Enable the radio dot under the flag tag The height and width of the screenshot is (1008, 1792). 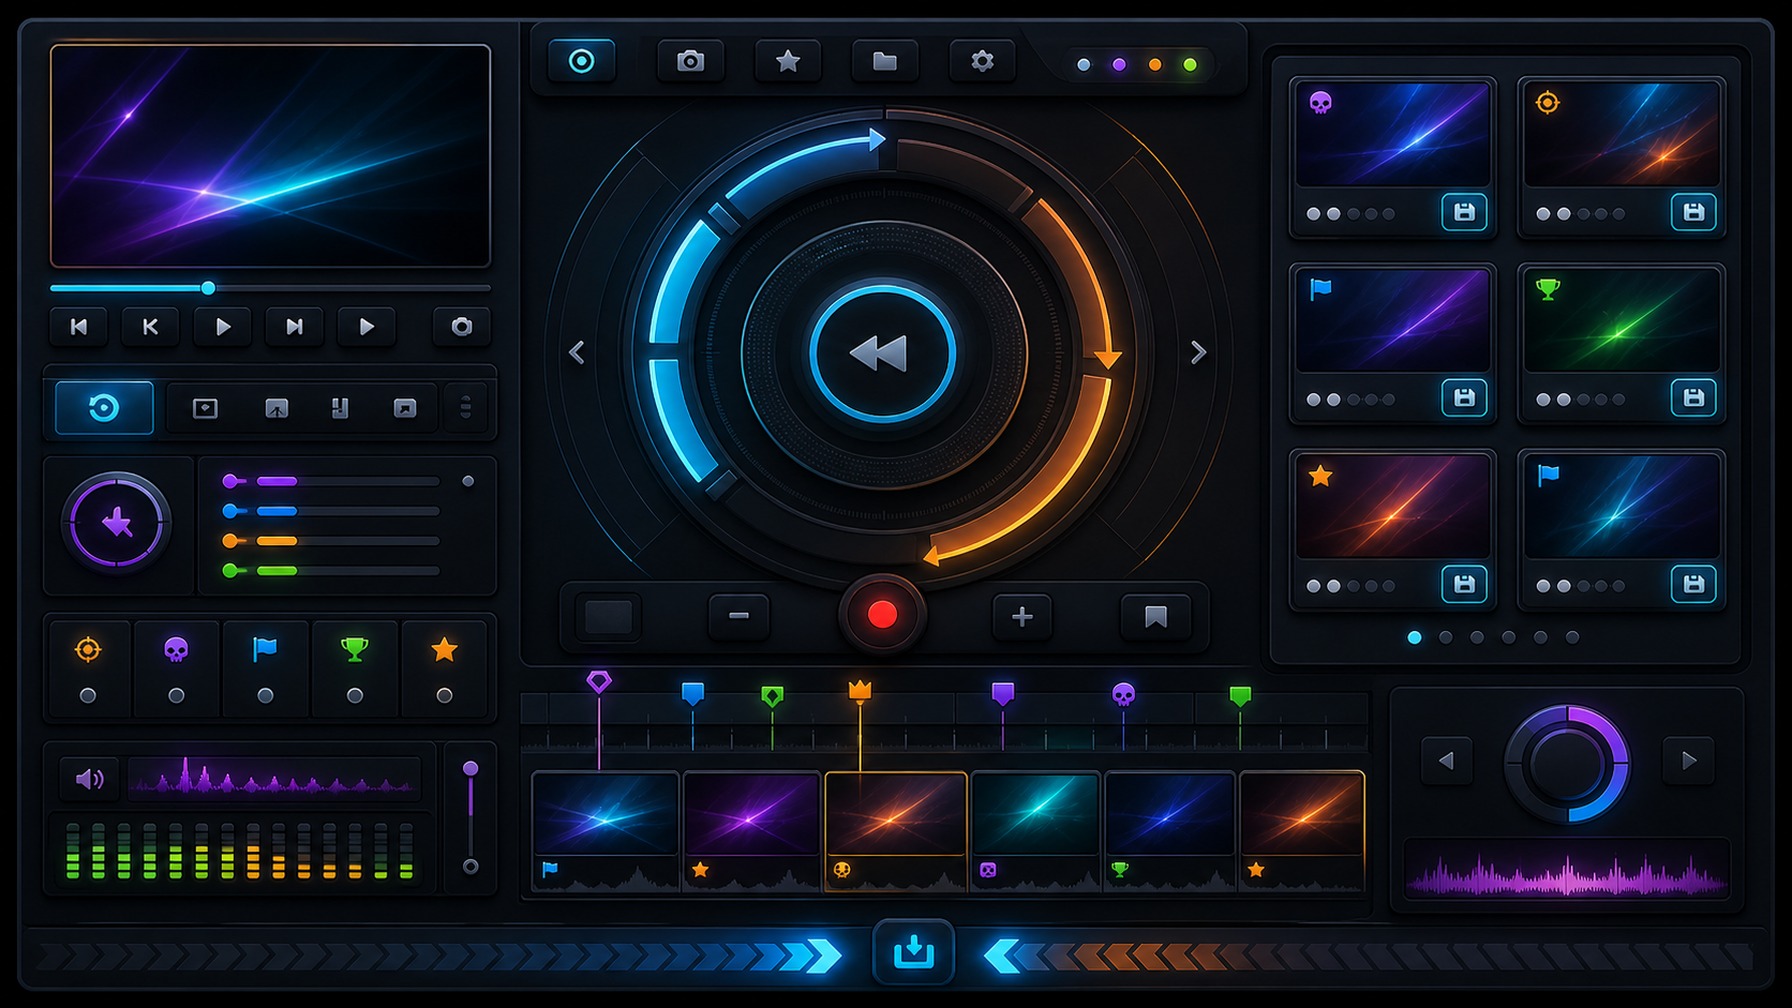(x=265, y=696)
